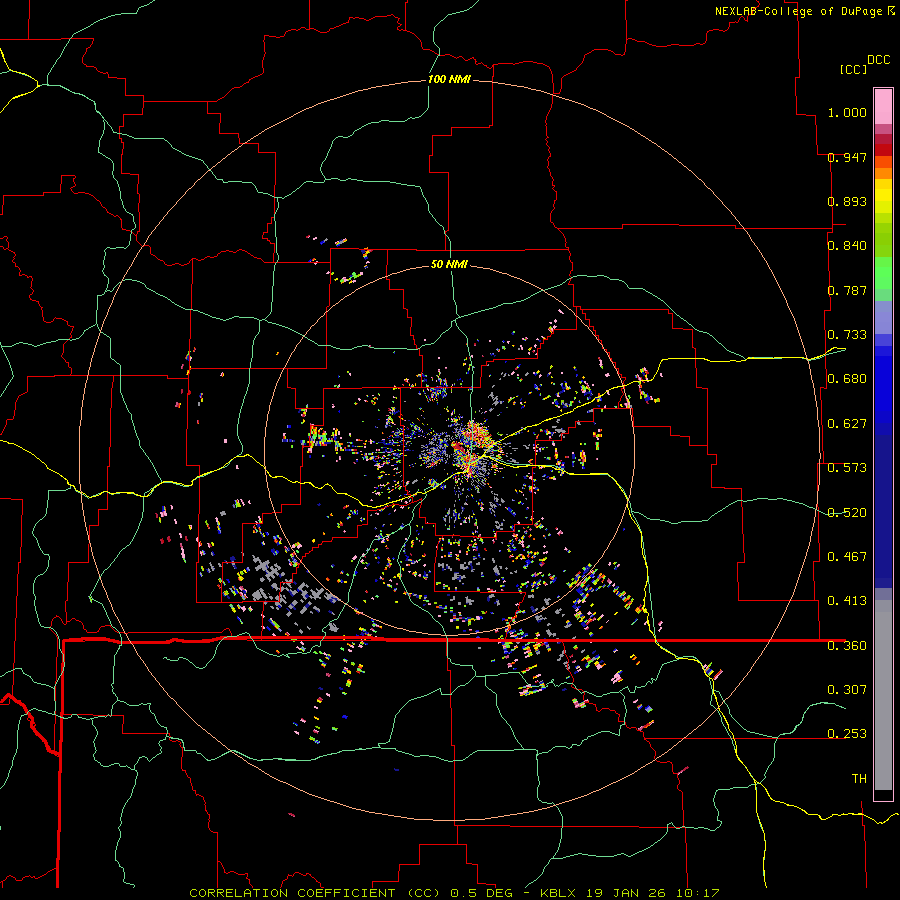The image size is (900, 900).
Task: Click the 0.627 value on the color scale
Action: pos(847,424)
